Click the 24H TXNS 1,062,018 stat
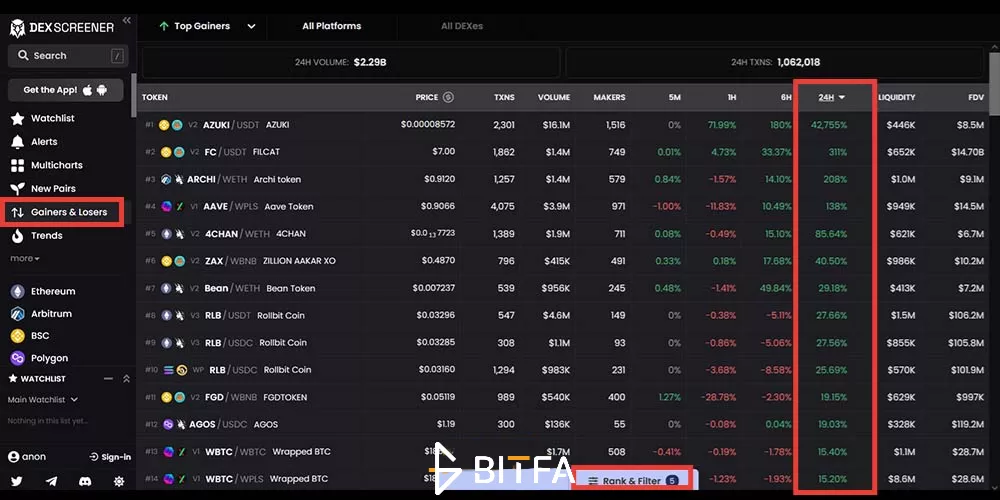This screenshot has height=500, width=1000. click(775, 62)
